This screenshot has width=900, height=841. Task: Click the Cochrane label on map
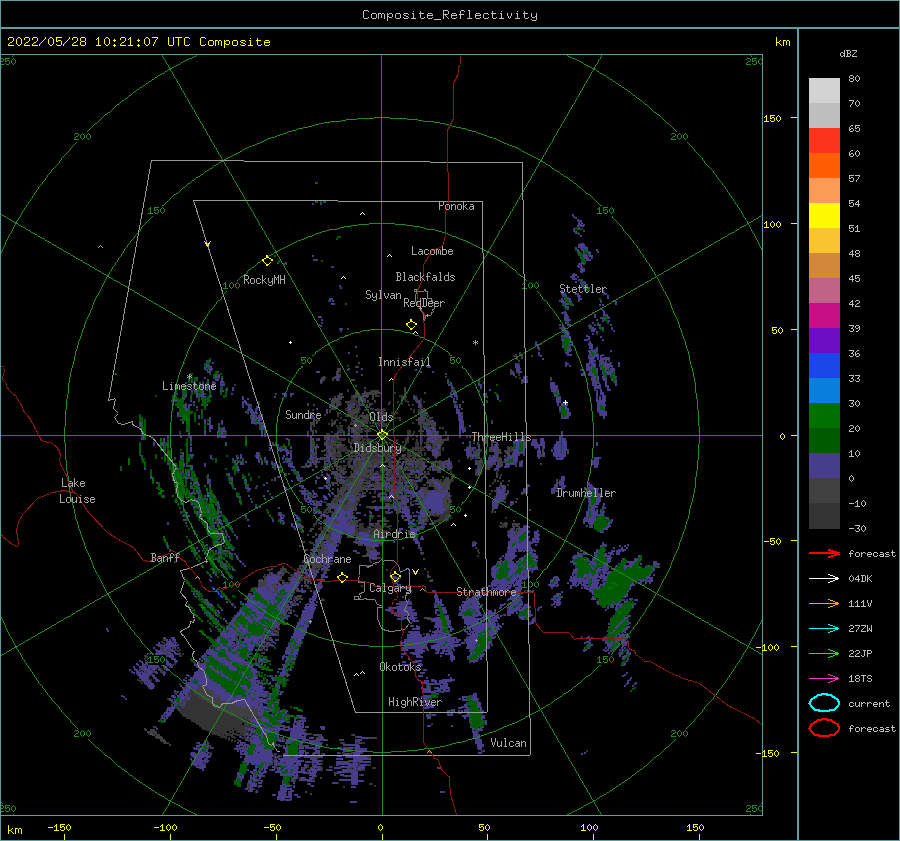coord(327,559)
